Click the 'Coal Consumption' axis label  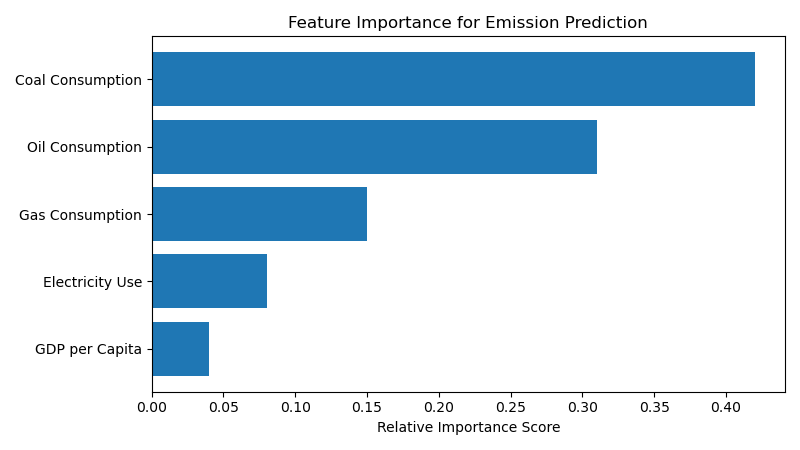coord(78,80)
